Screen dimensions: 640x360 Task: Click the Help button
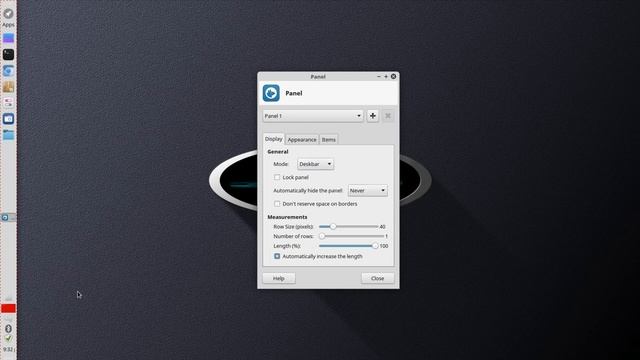(x=279, y=278)
